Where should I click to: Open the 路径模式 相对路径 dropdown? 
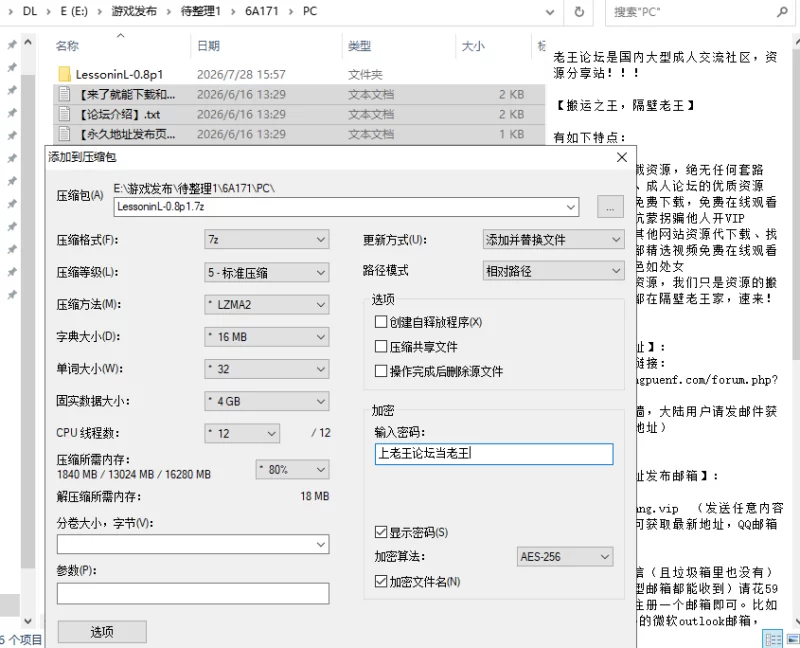point(554,271)
